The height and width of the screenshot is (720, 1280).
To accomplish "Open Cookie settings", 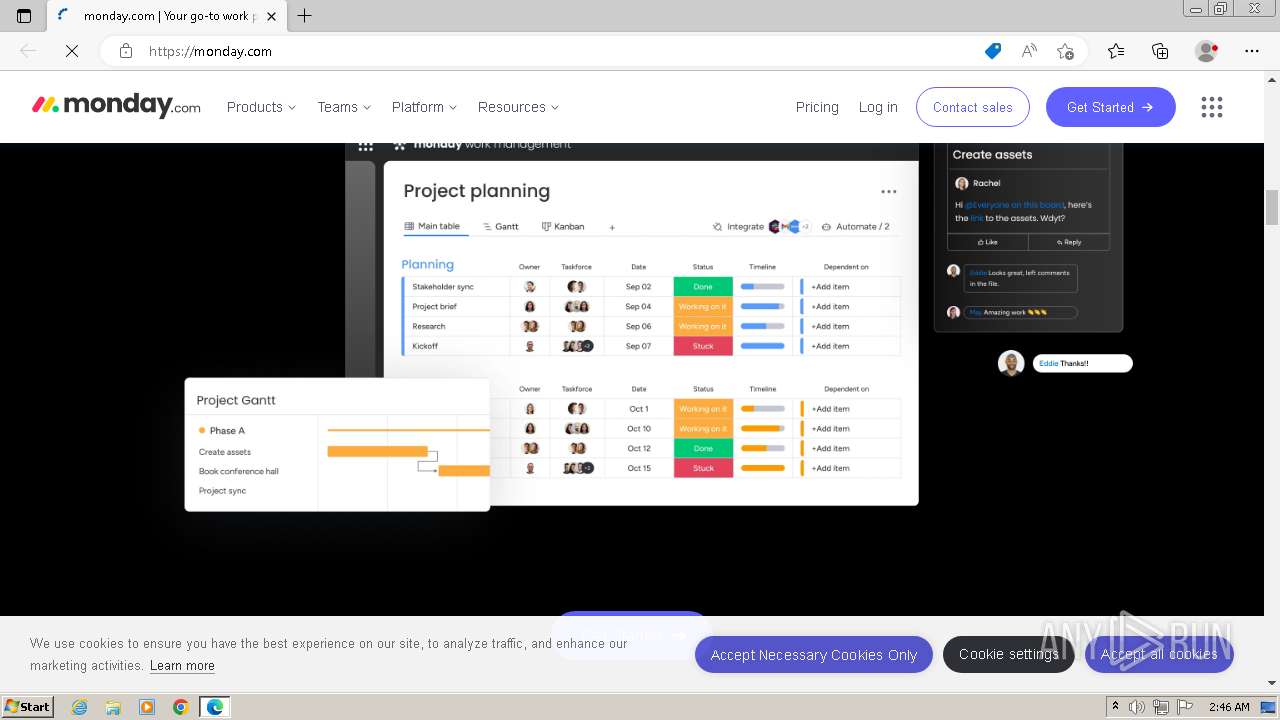I will [1009, 654].
